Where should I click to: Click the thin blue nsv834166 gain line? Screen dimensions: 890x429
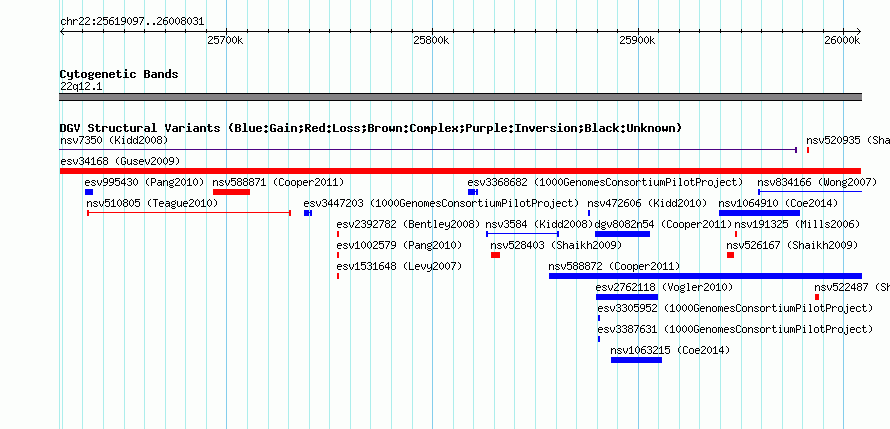tap(810, 192)
